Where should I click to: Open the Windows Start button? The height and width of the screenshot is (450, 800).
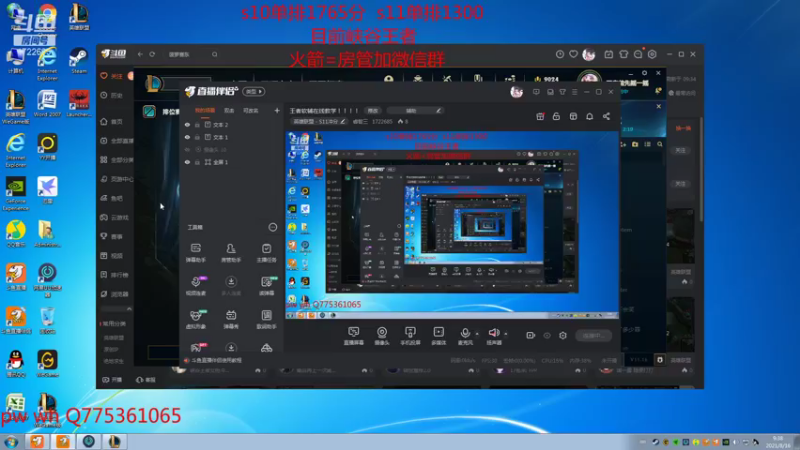coord(11,442)
